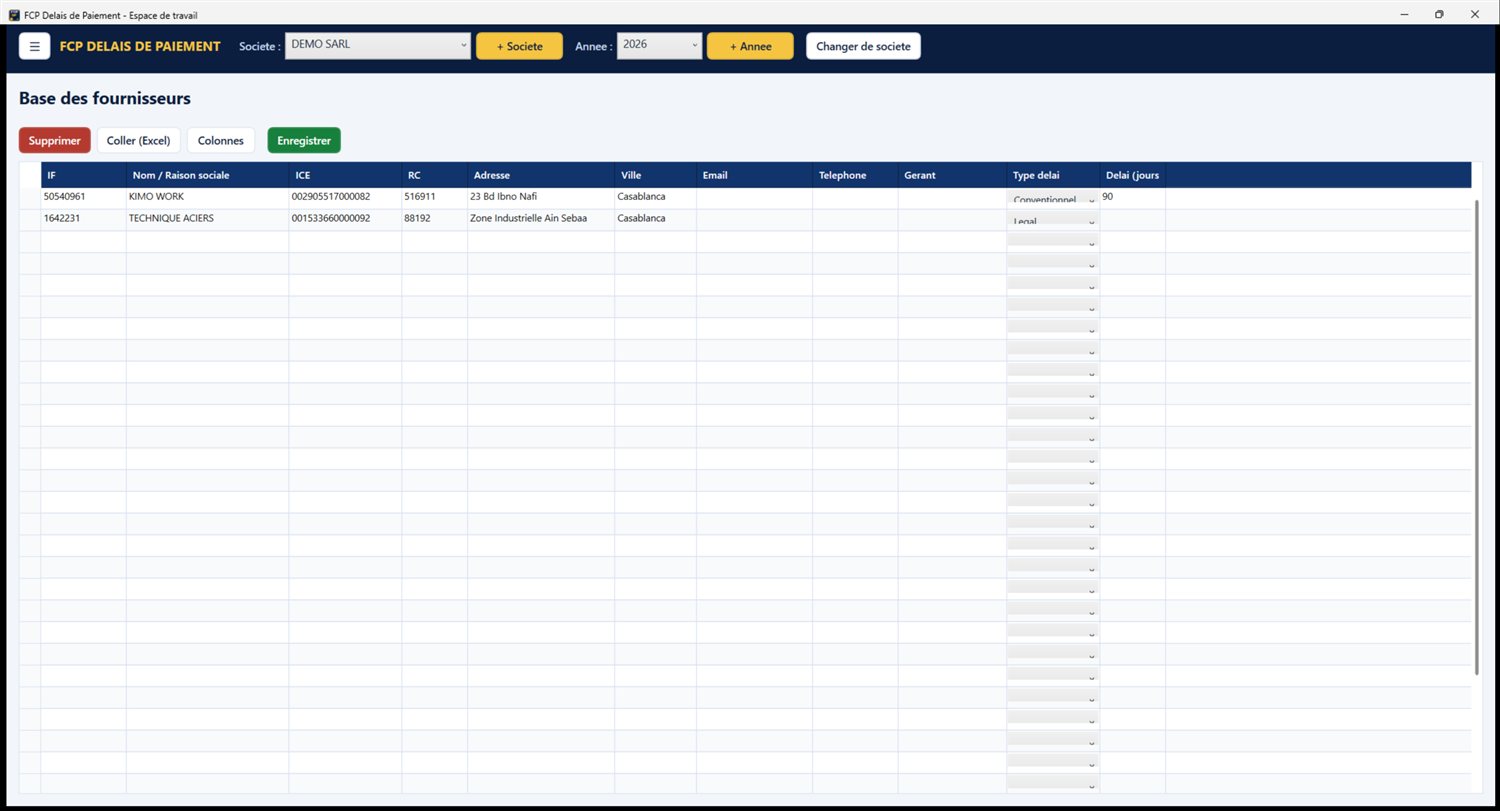Click the Gerant cell for KIMO WORK
The height and width of the screenshot is (811, 1500).
pyautogui.click(x=952, y=198)
